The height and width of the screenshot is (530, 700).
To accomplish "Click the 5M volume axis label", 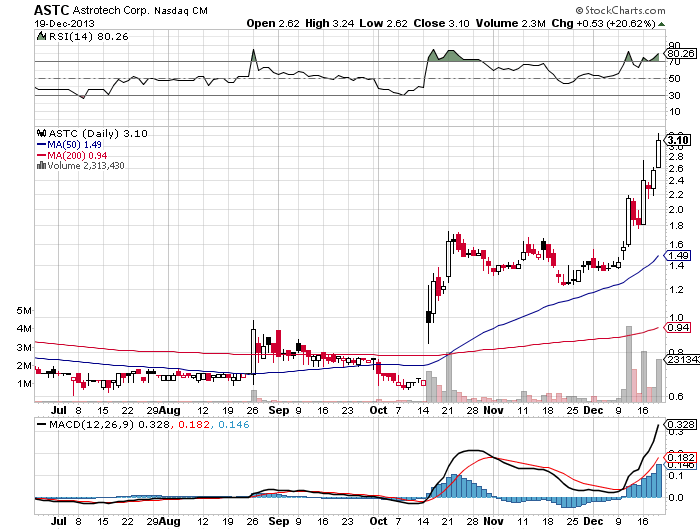I will coord(24,310).
